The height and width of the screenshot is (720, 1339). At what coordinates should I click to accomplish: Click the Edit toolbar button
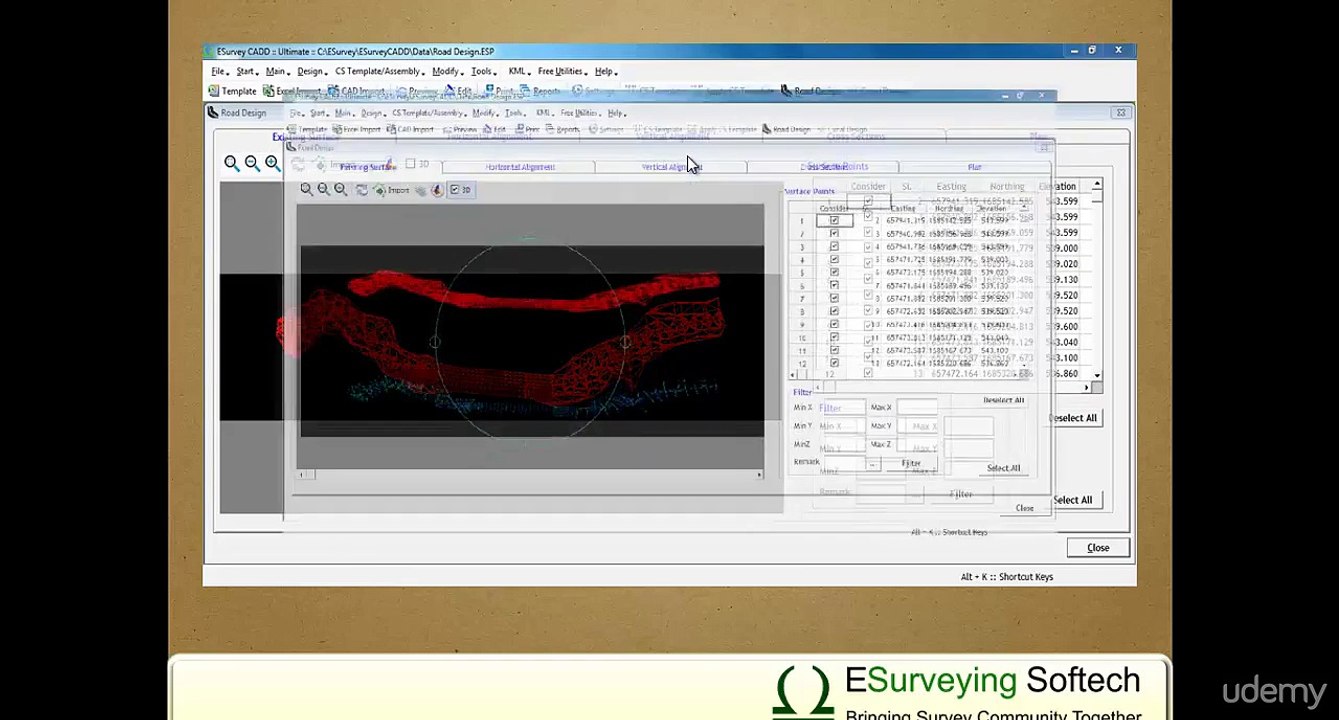459,91
